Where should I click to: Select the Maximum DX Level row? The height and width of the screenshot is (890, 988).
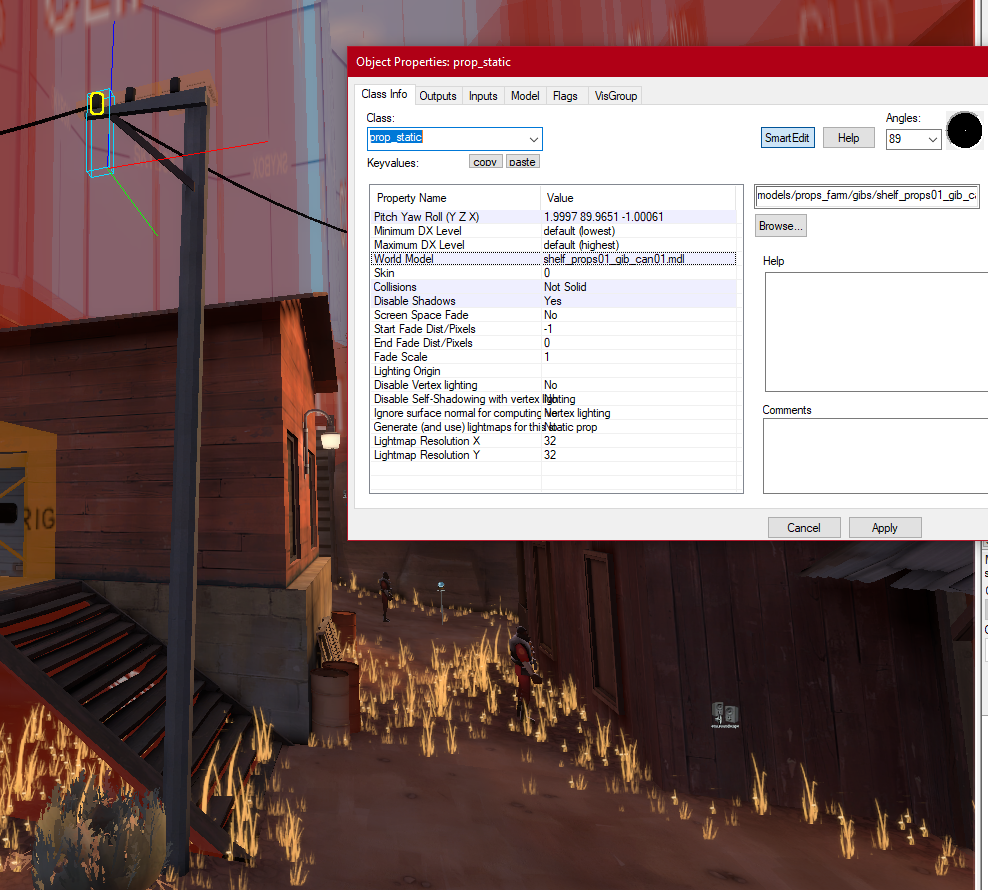click(553, 245)
